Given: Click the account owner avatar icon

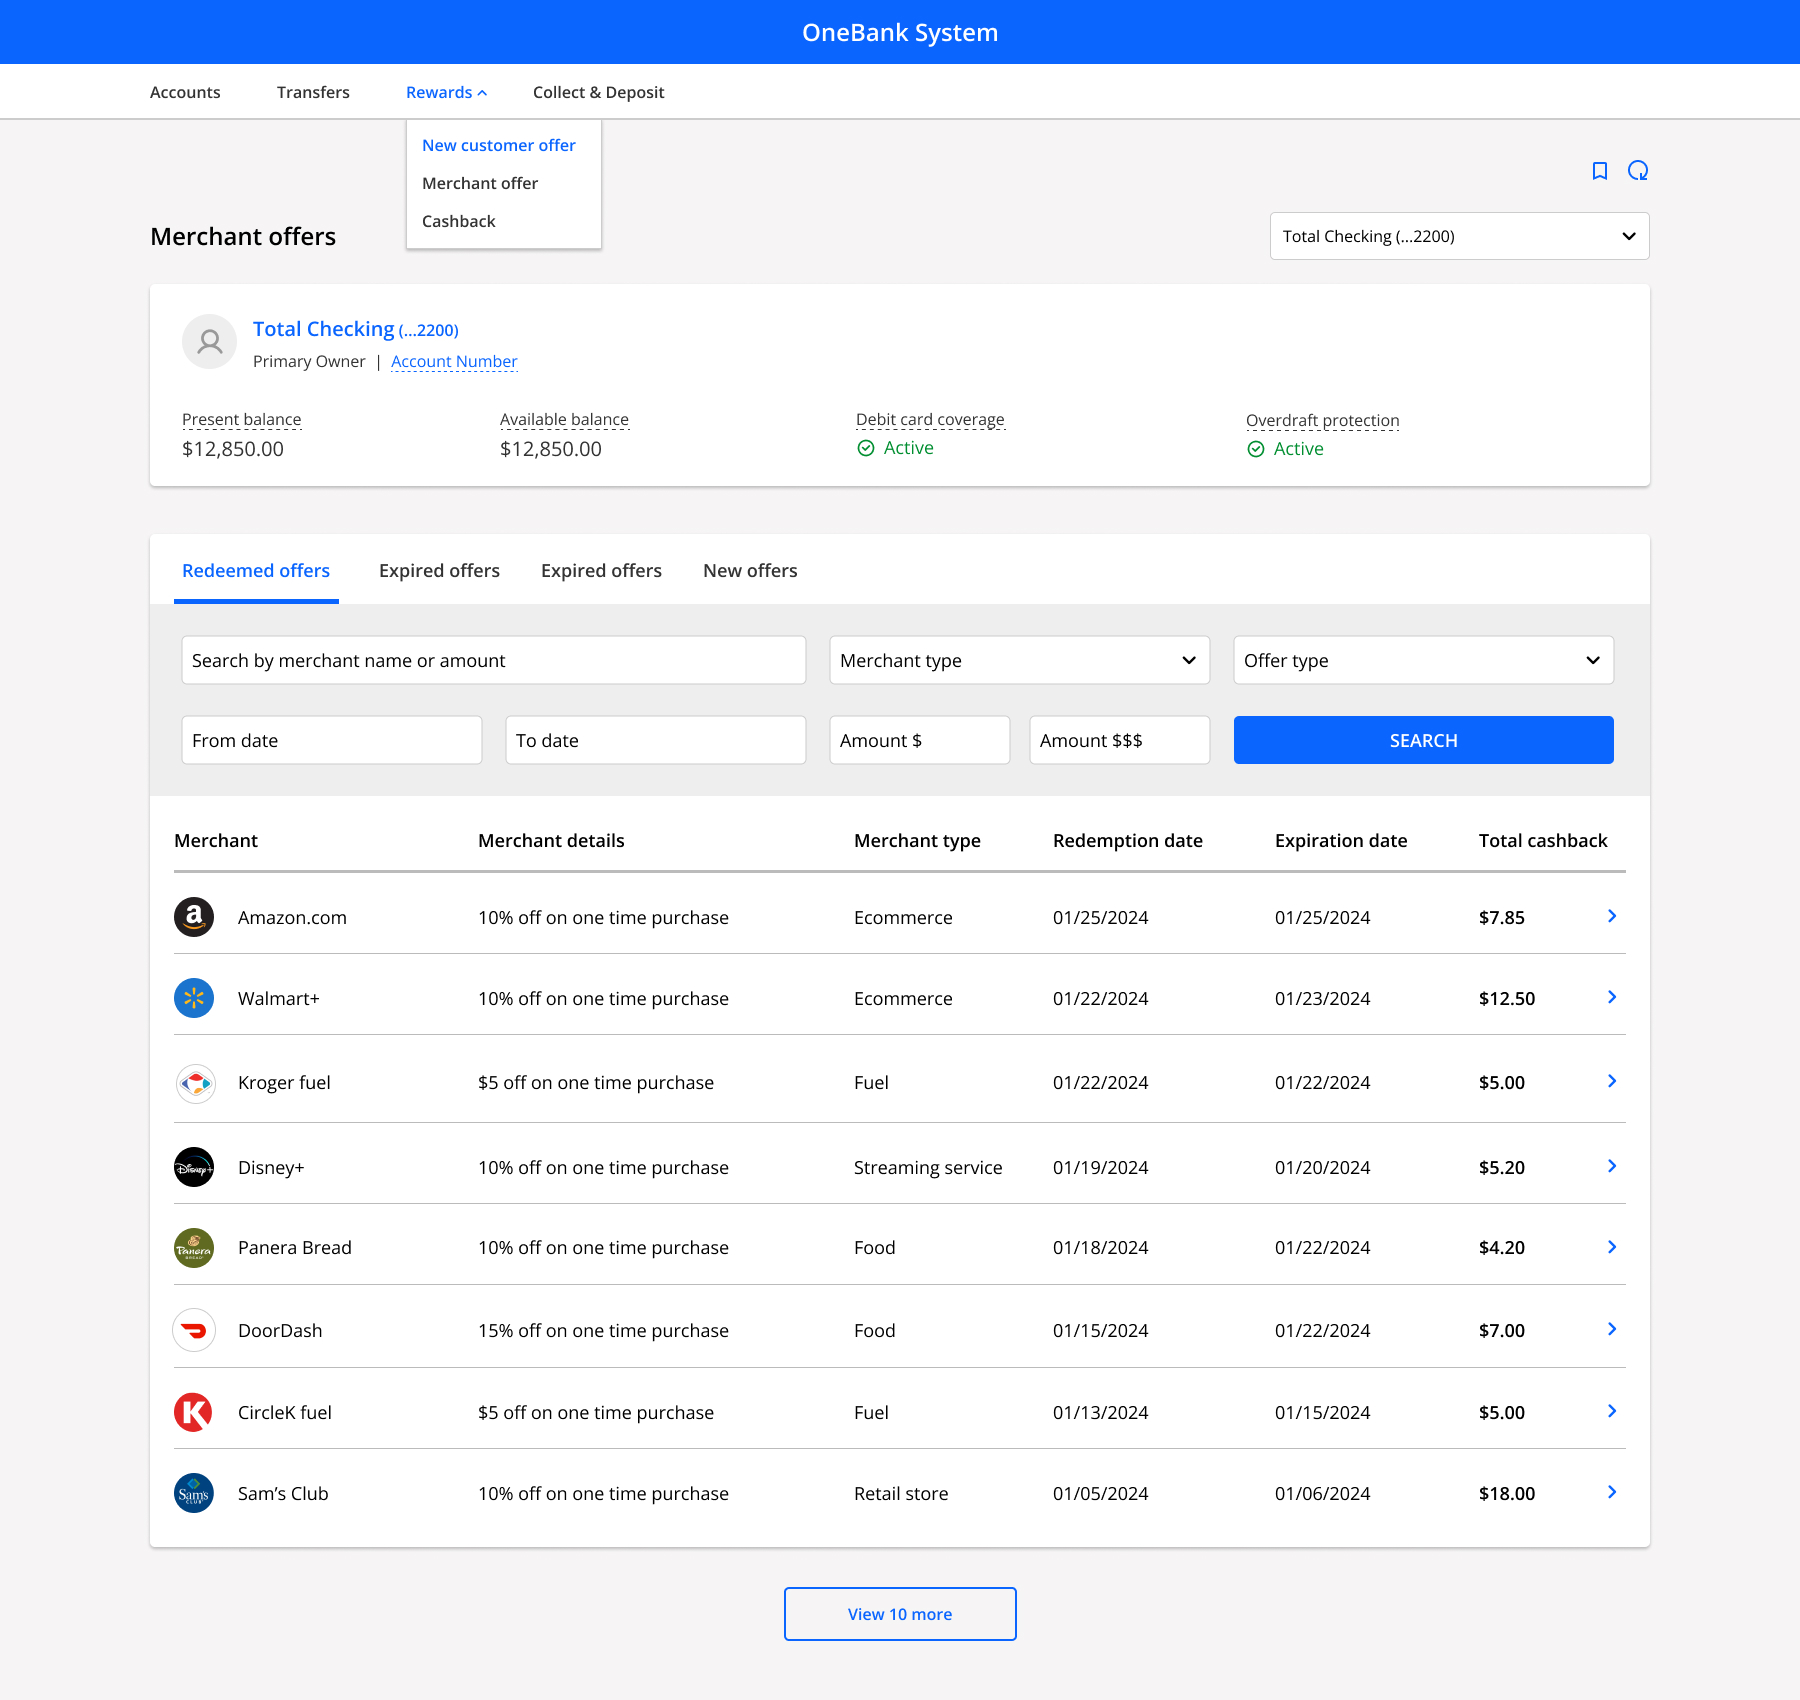Looking at the screenshot, I should coord(209,341).
